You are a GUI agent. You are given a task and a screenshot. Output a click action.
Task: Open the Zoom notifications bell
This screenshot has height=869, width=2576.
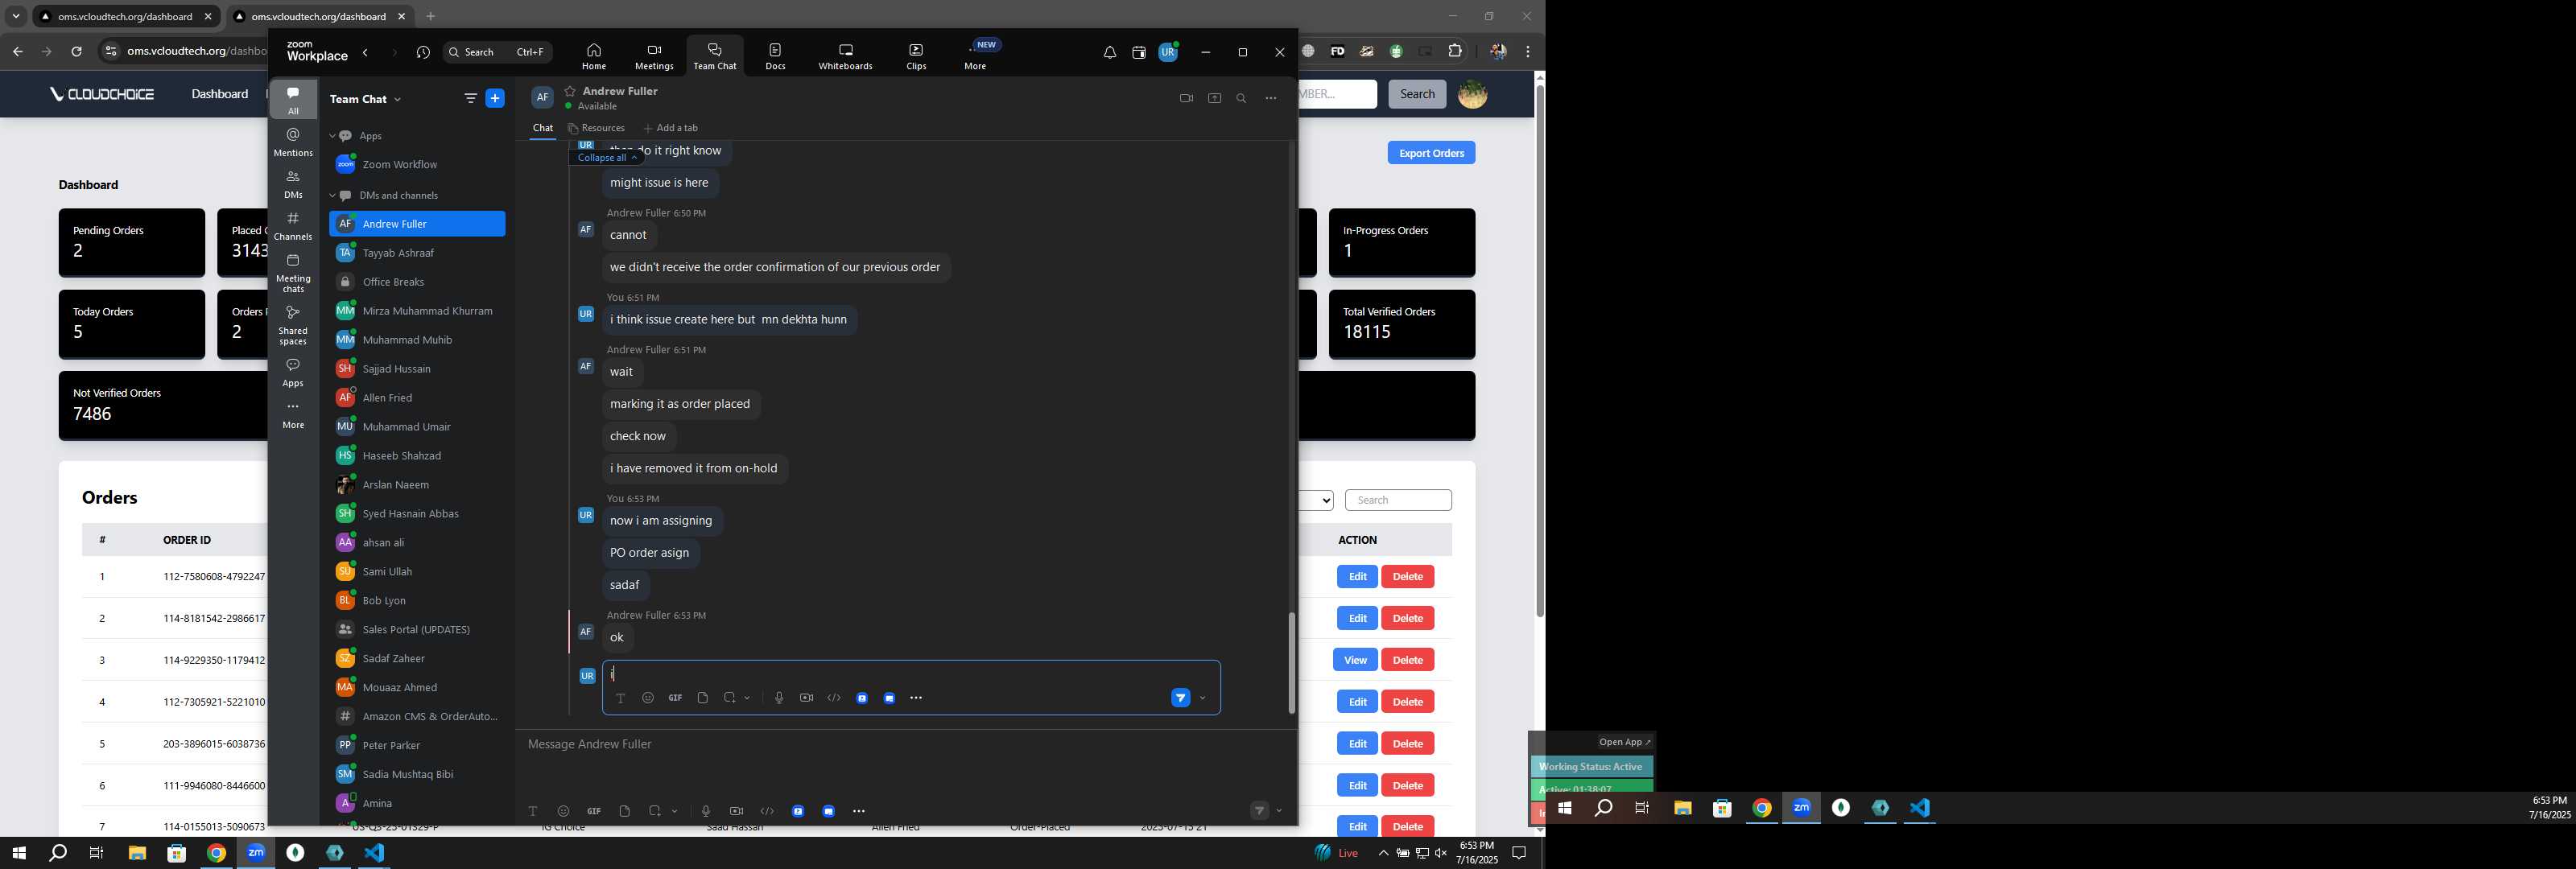coord(1109,52)
